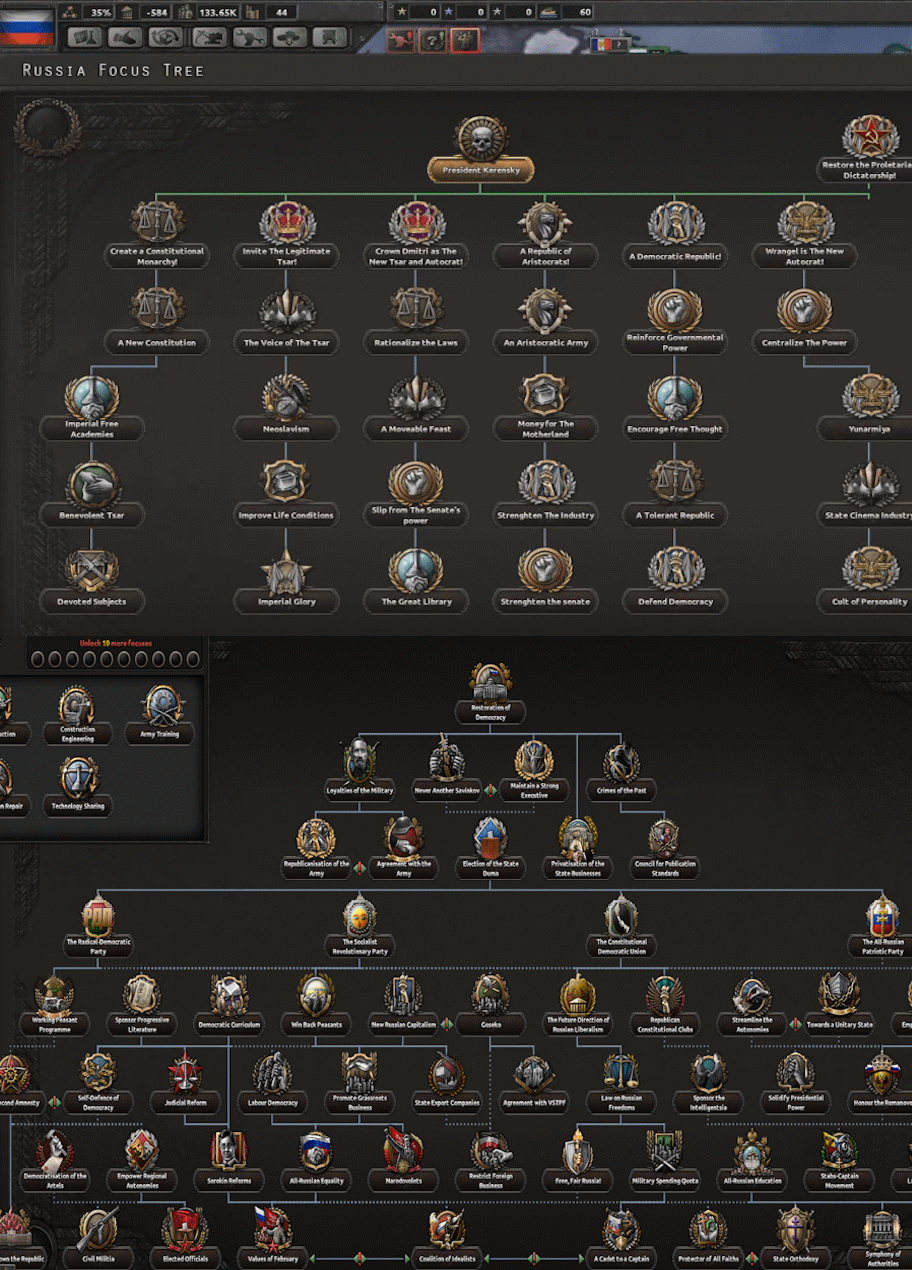Viewport: 912px width, 1270px height.
Task: Select The Voice of The Tsar focus
Action: tap(287, 320)
